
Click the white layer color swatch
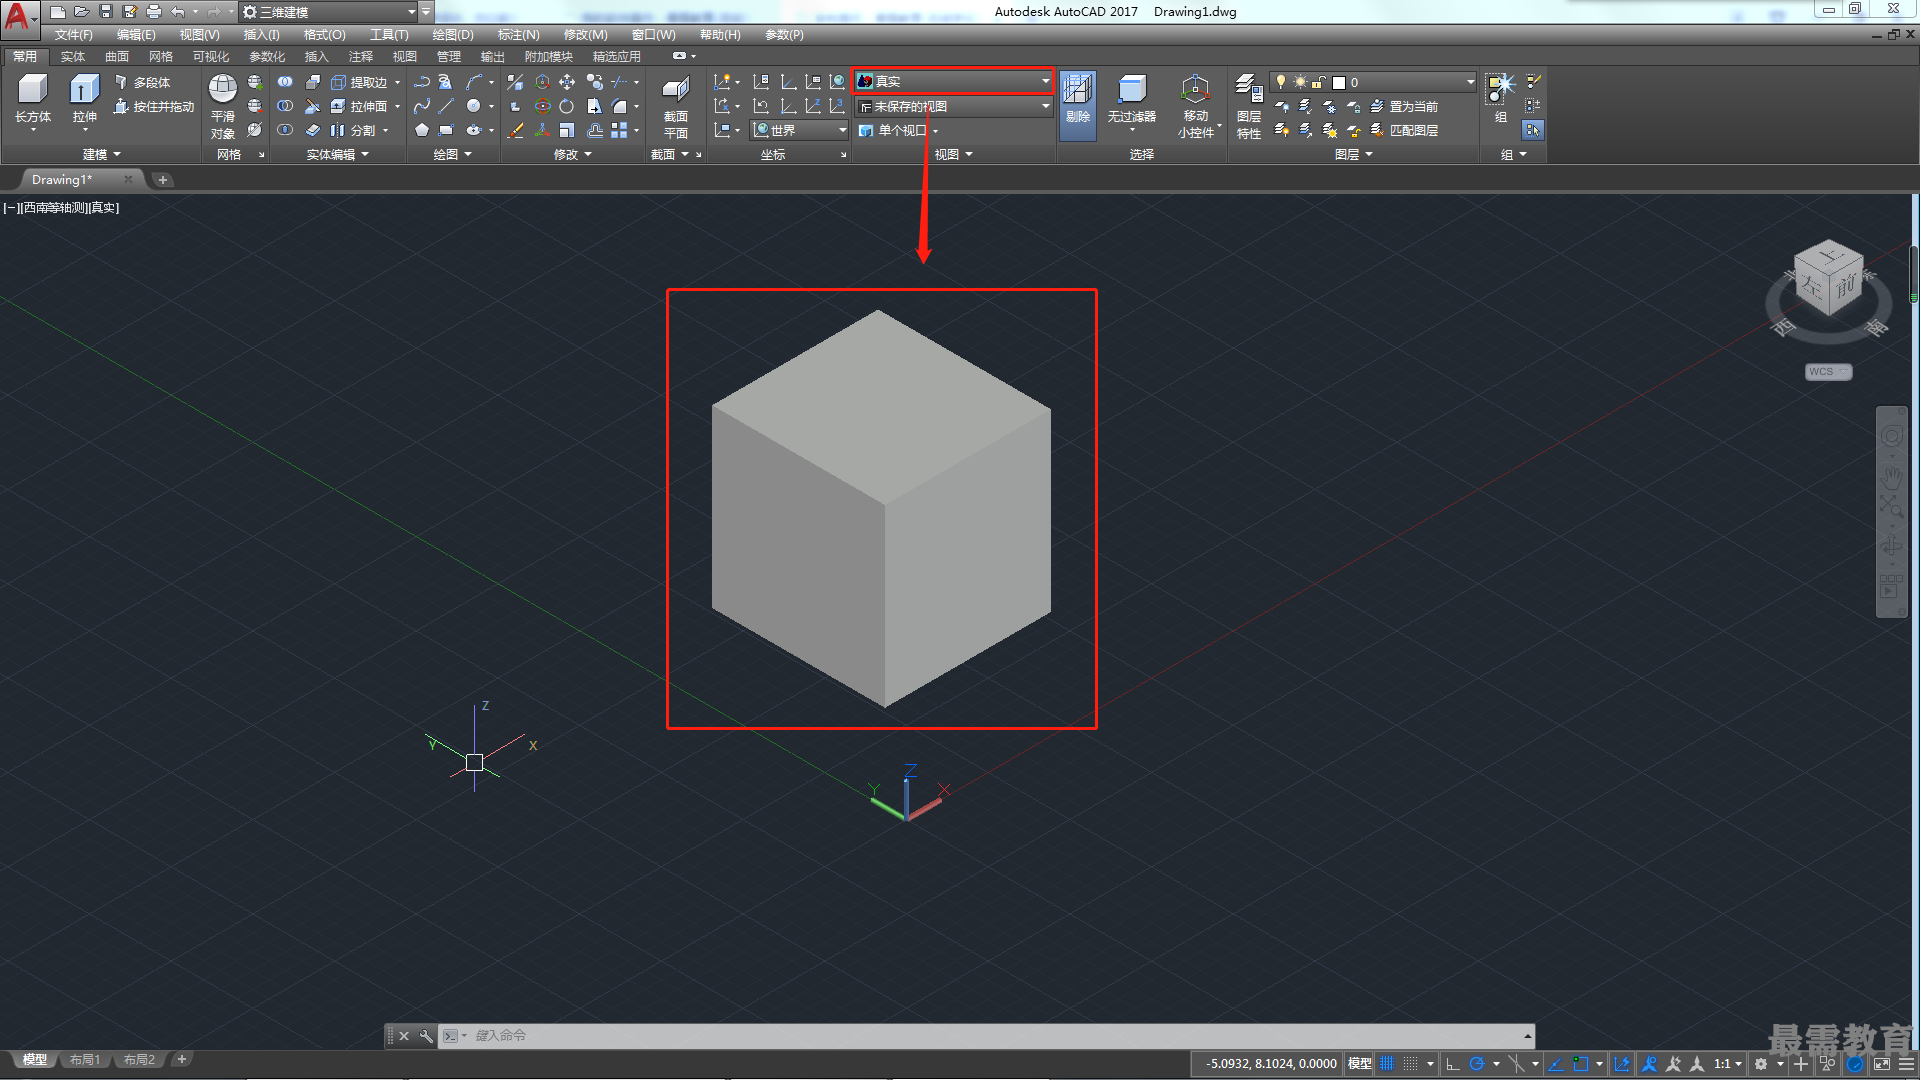tap(1339, 82)
